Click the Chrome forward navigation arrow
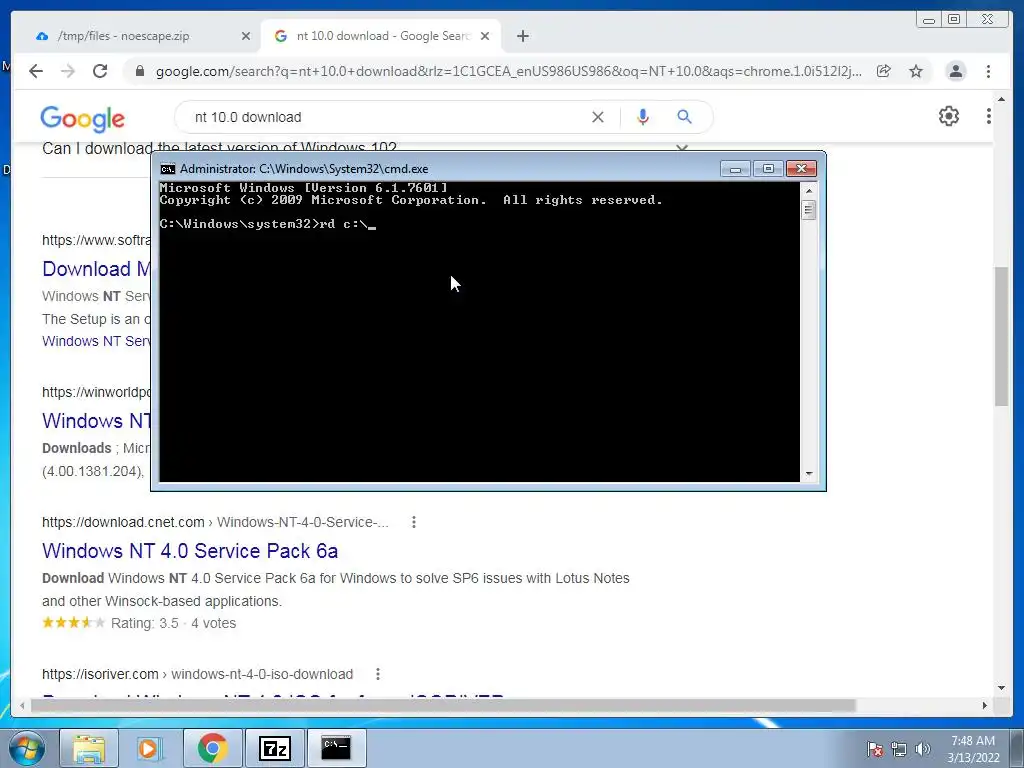This screenshot has height=768, width=1024. click(68, 71)
